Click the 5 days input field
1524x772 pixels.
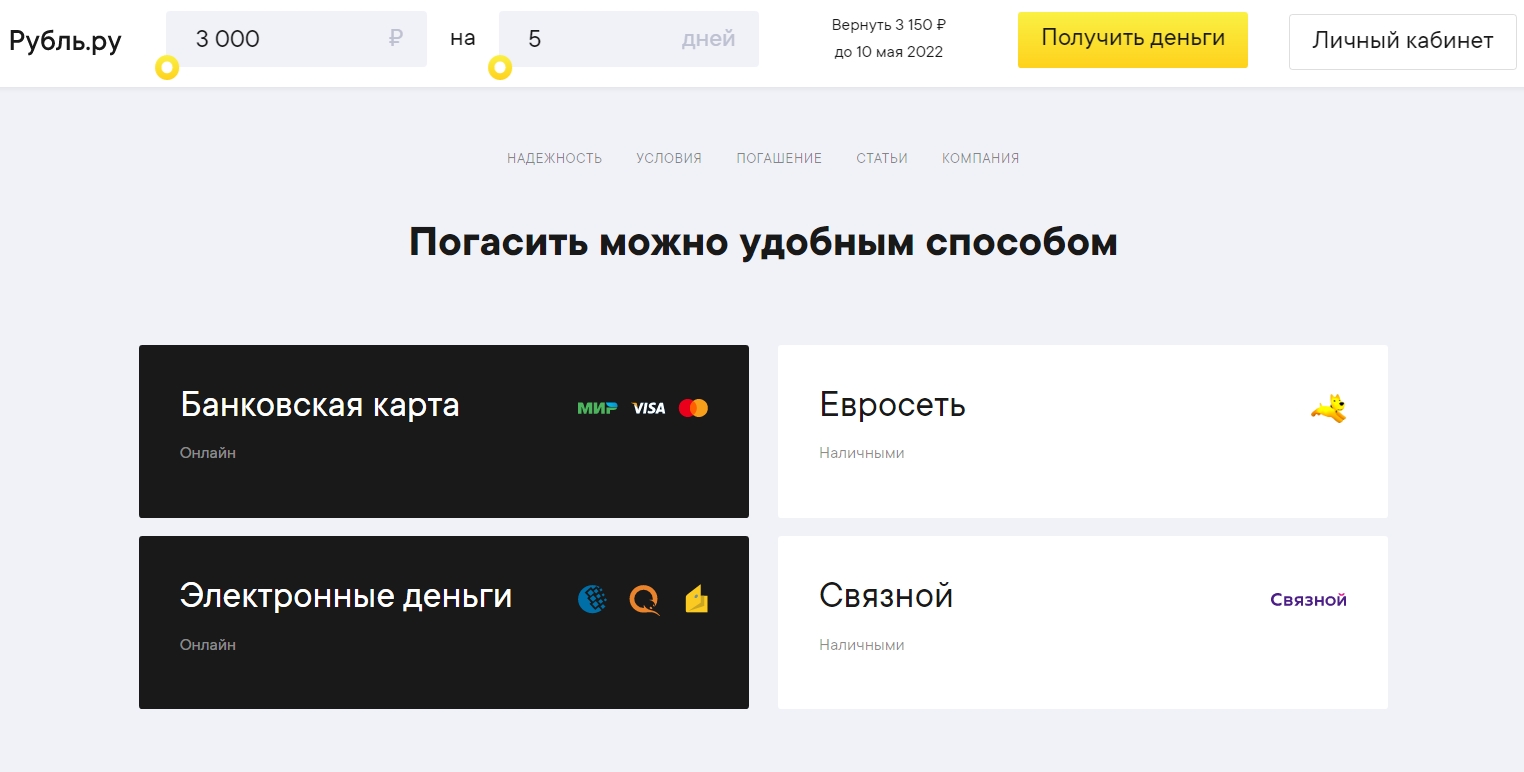click(628, 39)
